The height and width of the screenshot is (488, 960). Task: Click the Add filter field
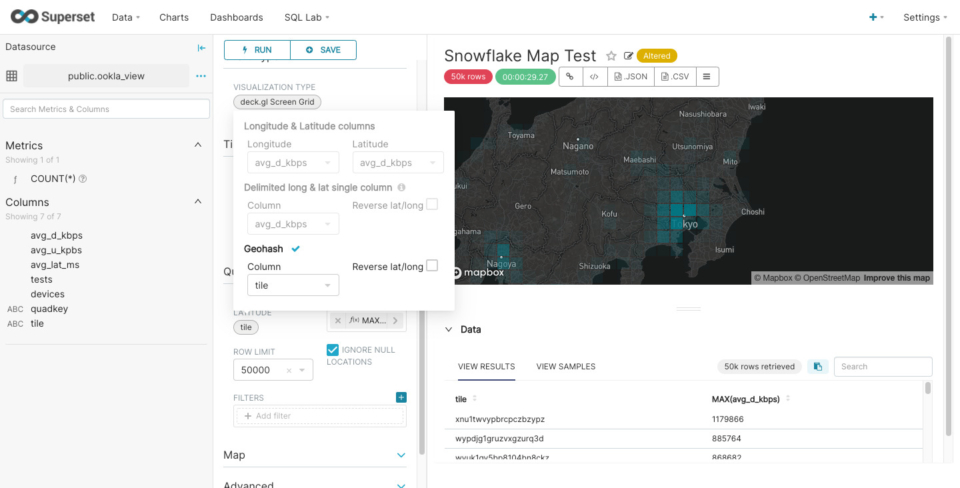pos(320,416)
